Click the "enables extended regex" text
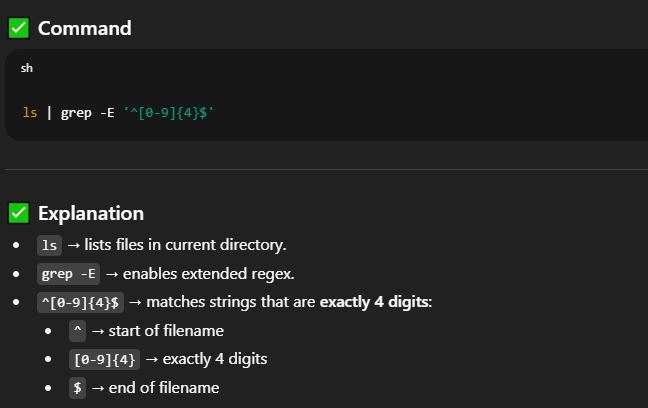This screenshot has width=648, height=408. coord(208,273)
